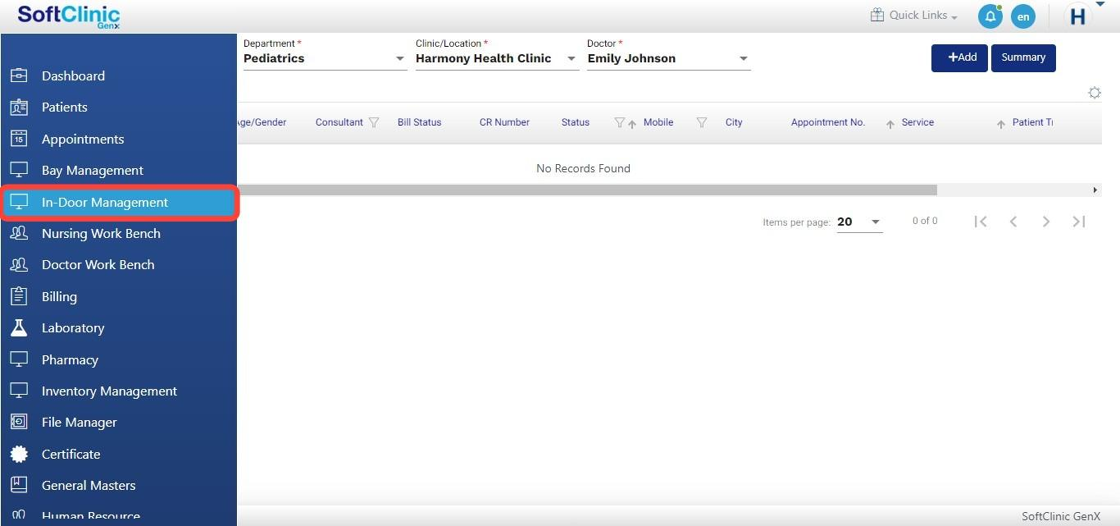This screenshot has width=1120, height=526.
Task: Click the +Add button
Action: (x=959, y=58)
